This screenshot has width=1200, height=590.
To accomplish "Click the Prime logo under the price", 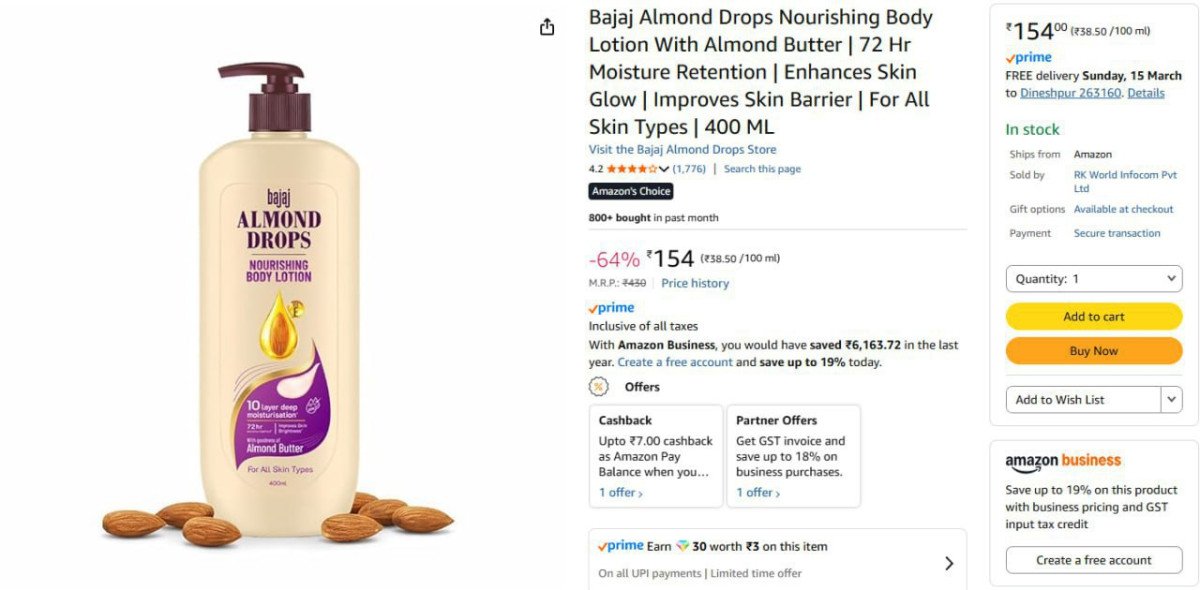I will click(x=611, y=308).
